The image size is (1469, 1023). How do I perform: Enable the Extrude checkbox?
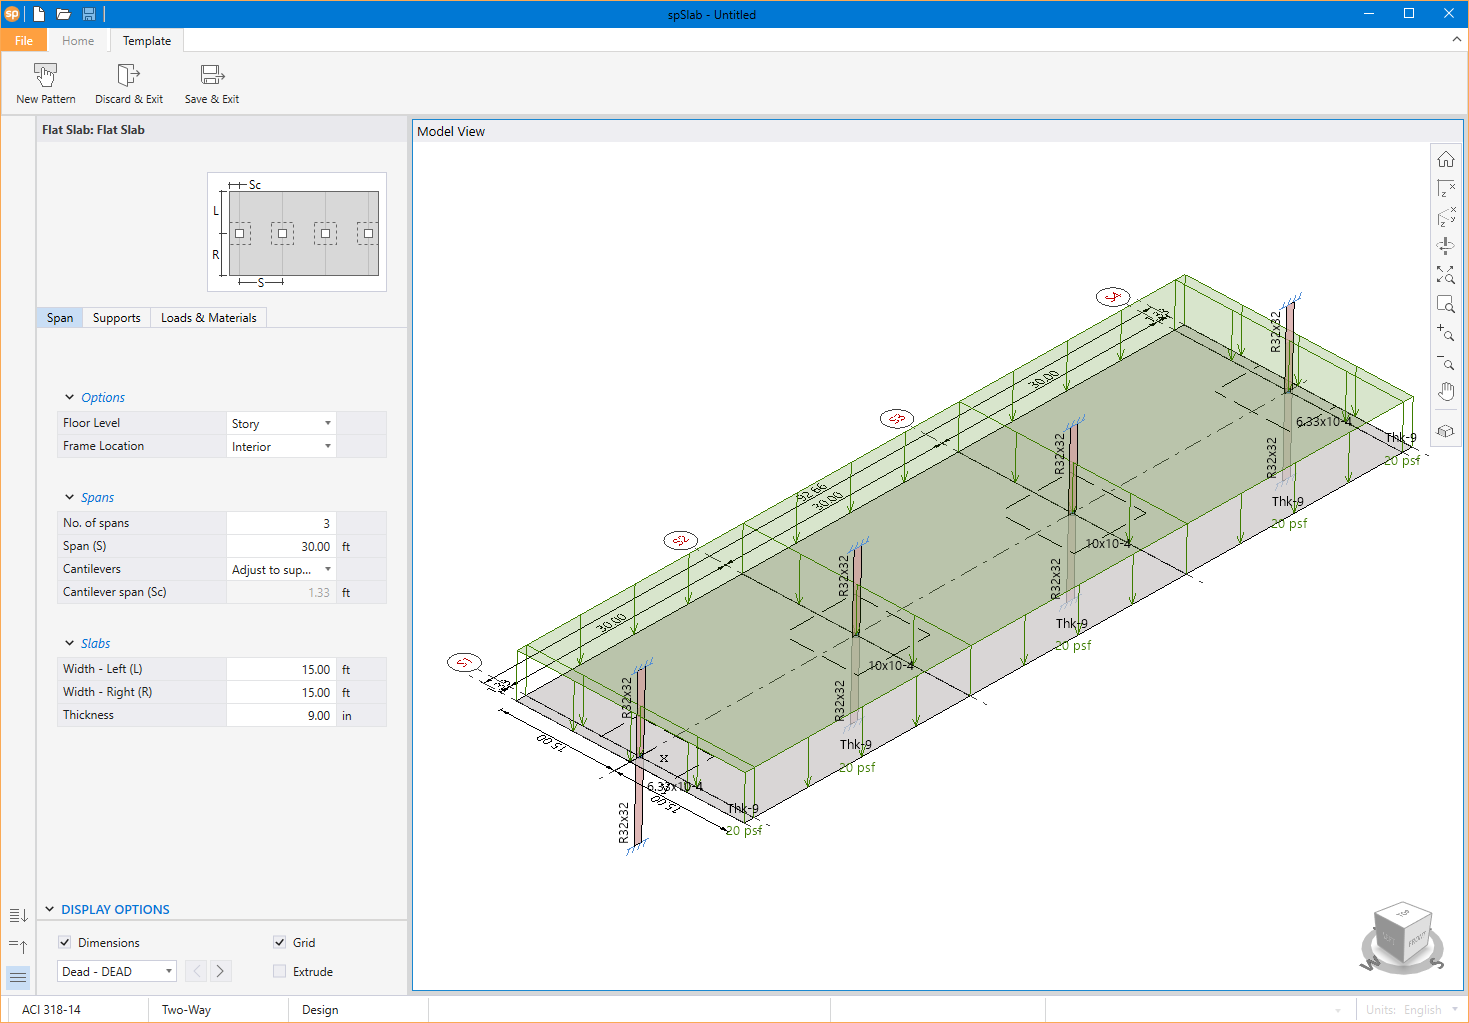tap(280, 971)
